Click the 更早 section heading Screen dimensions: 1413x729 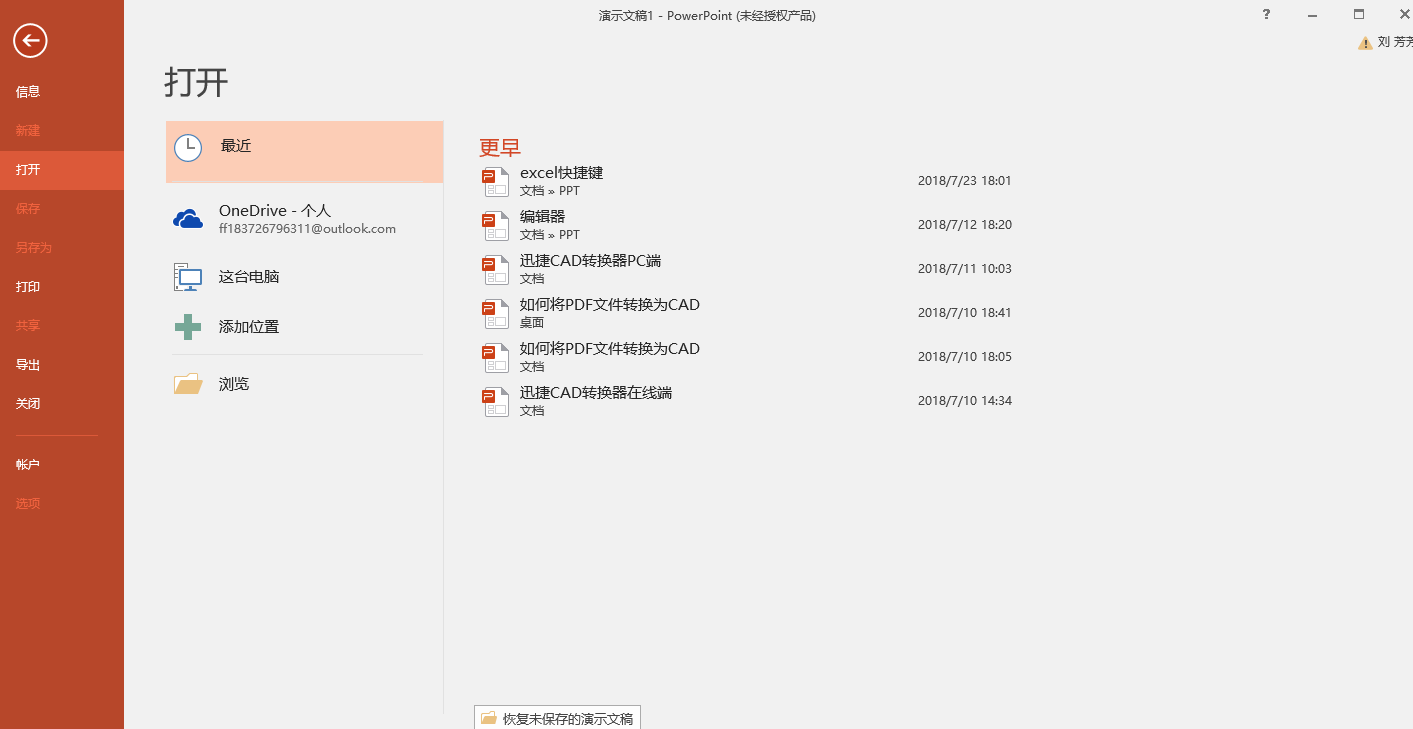point(500,148)
